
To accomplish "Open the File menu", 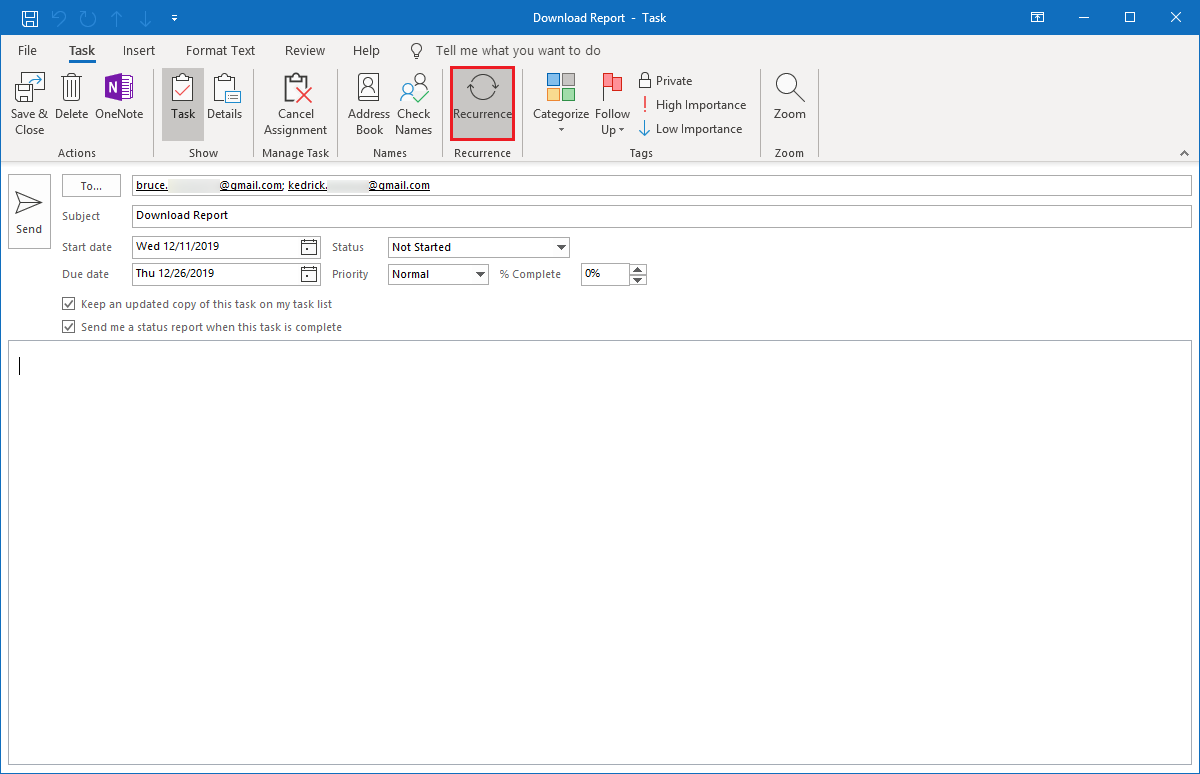I will [x=27, y=50].
